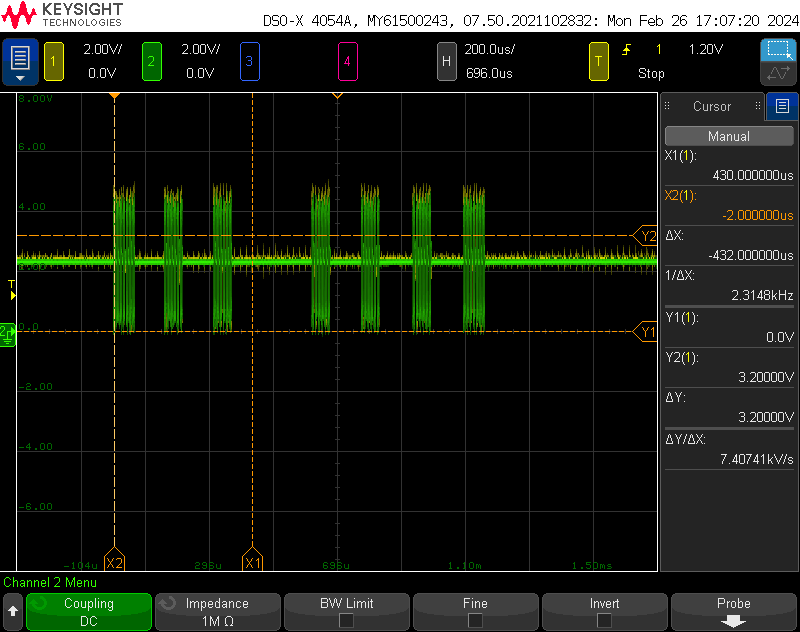Click the trigger level T marker at left

[x=12, y=289]
